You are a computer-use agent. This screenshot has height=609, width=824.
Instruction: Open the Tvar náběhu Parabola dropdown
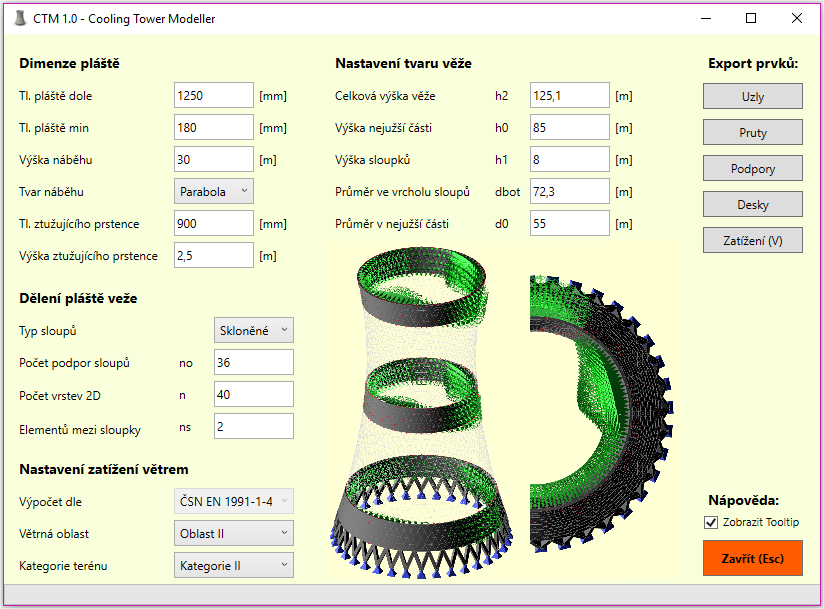coord(214,191)
